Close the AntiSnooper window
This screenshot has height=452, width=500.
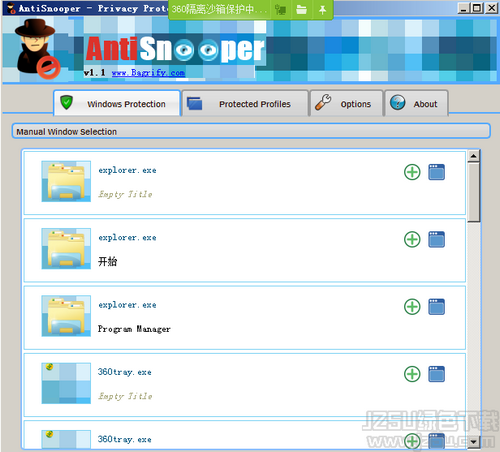(491, 8)
